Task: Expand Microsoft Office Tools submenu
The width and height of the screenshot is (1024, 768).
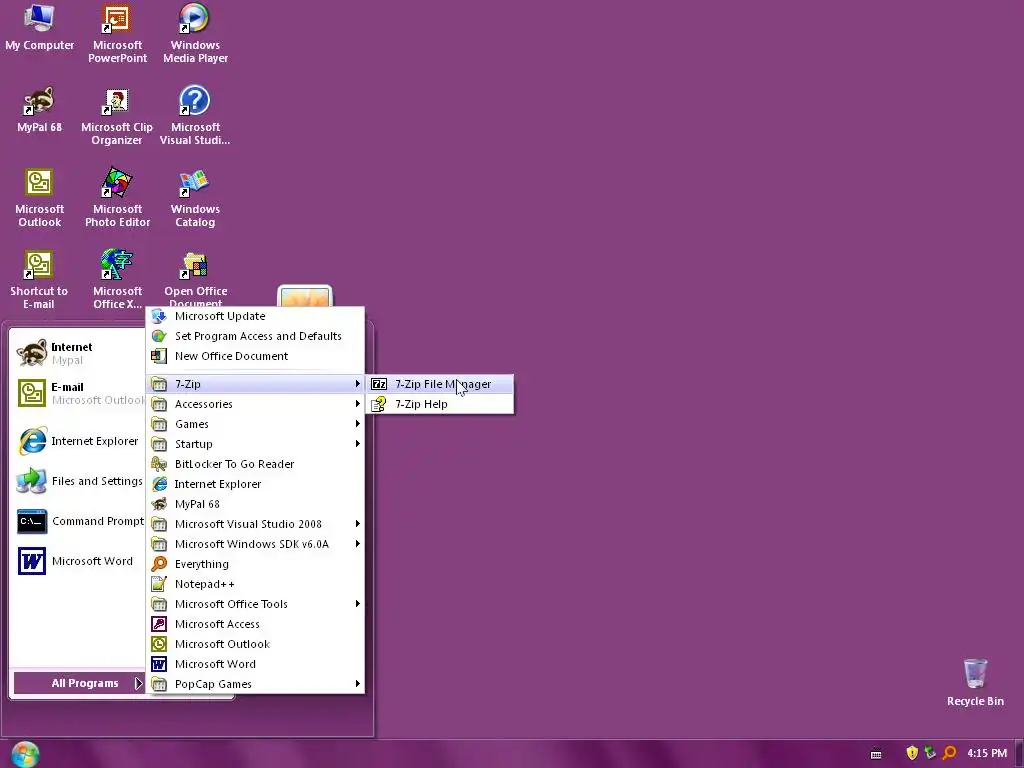Action: tap(256, 604)
